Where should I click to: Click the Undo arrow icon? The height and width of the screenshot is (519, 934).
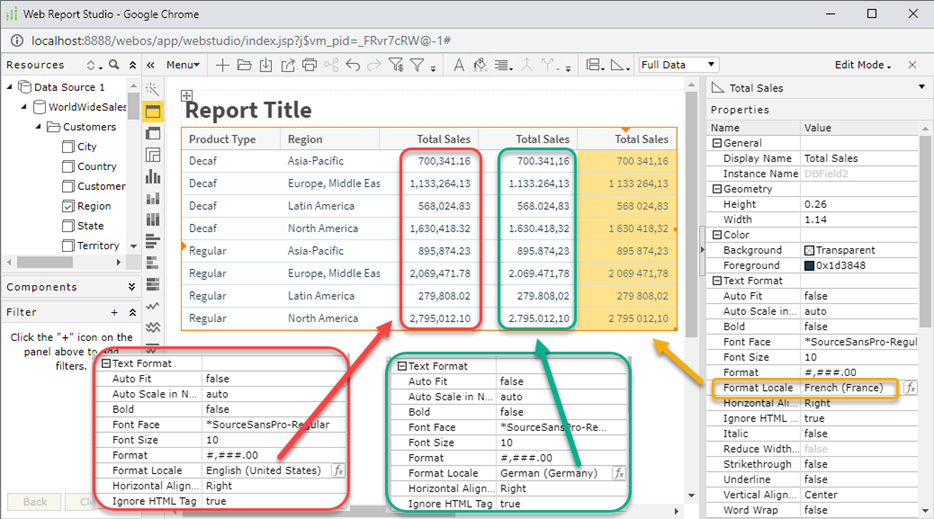353,65
